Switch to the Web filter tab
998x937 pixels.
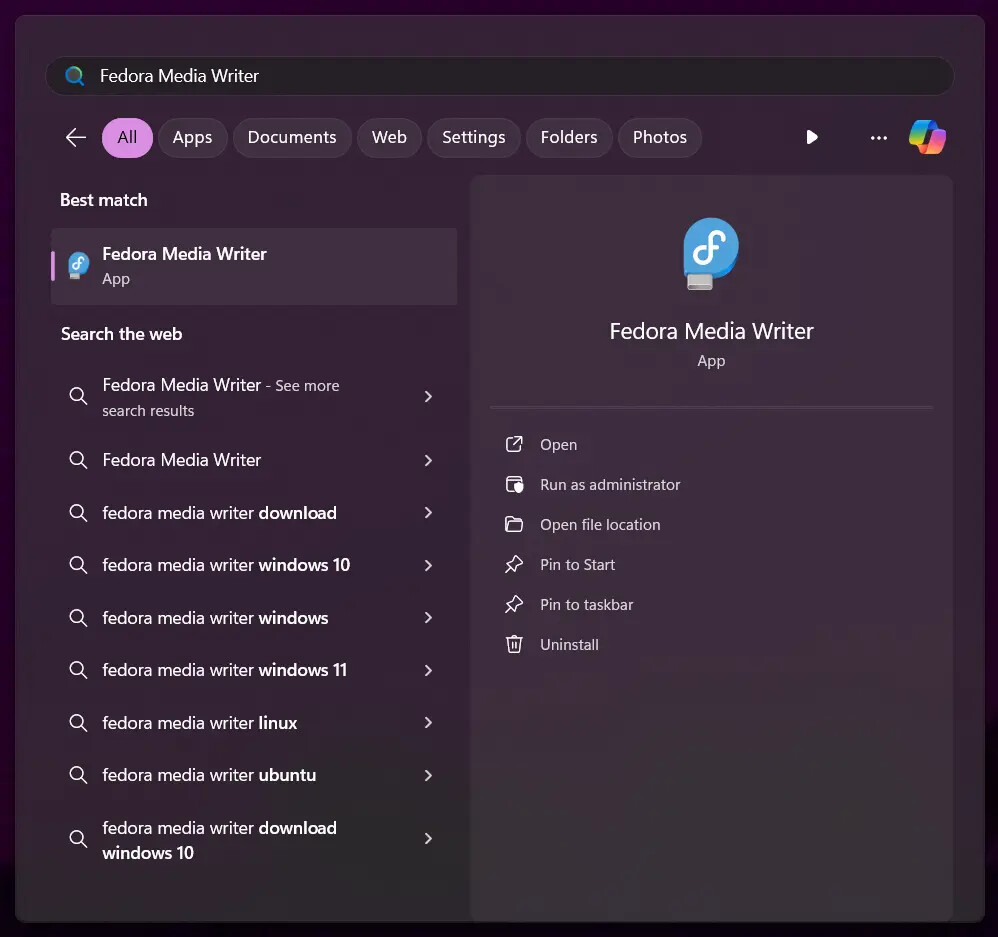pyautogui.click(x=389, y=137)
